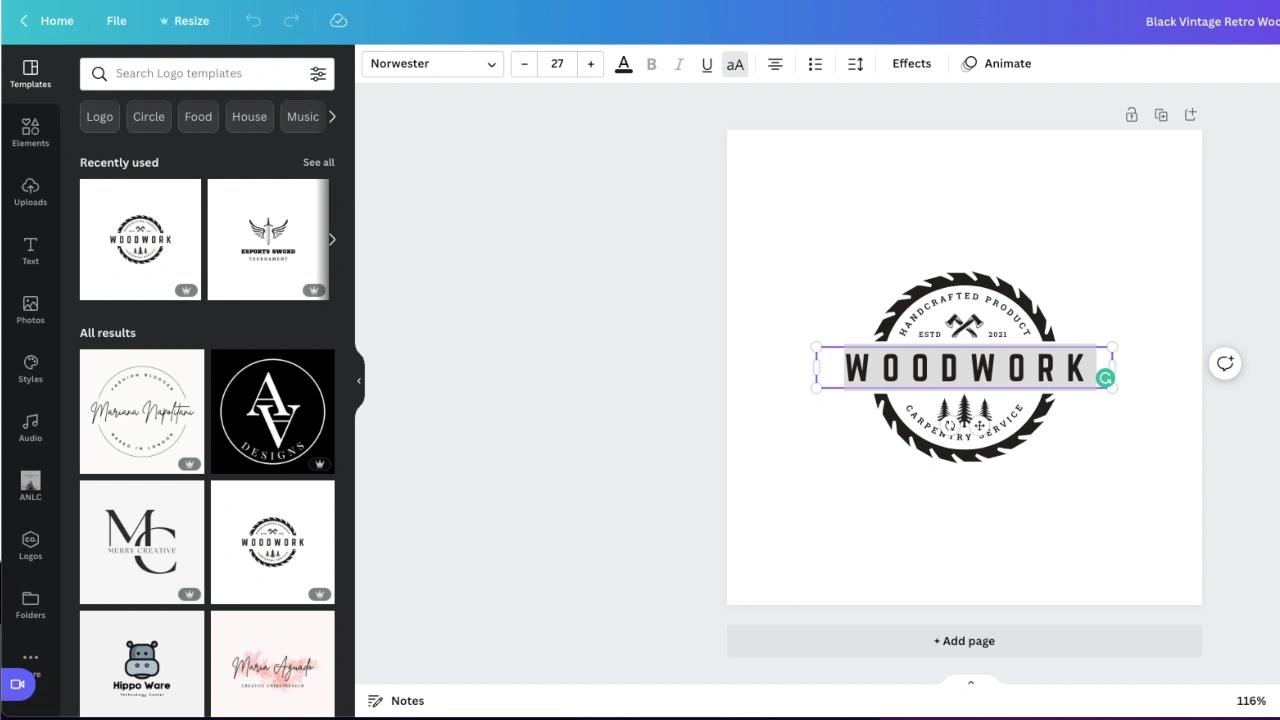
Task: Open the Templates sidebar panel
Action: [x=30, y=74]
